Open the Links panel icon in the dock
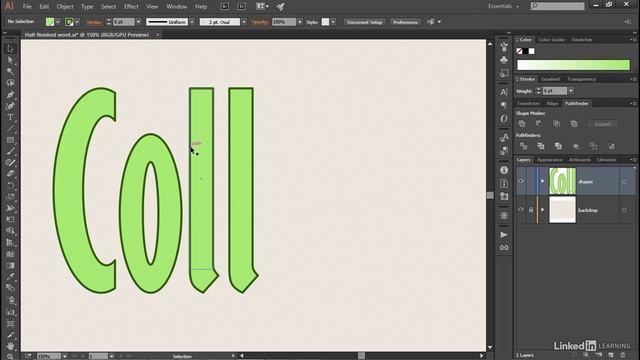This screenshot has width=640, height=360. (504, 248)
